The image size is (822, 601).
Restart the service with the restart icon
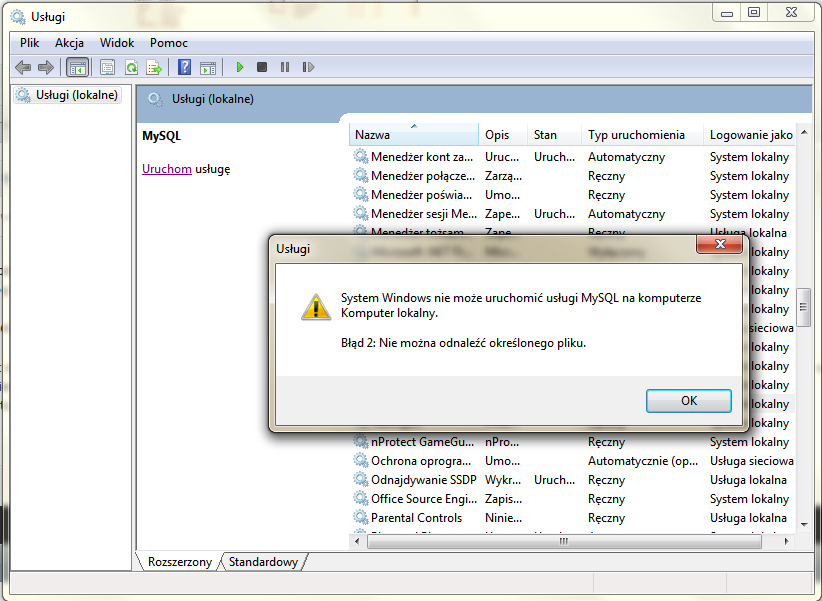click(x=308, y=67)
